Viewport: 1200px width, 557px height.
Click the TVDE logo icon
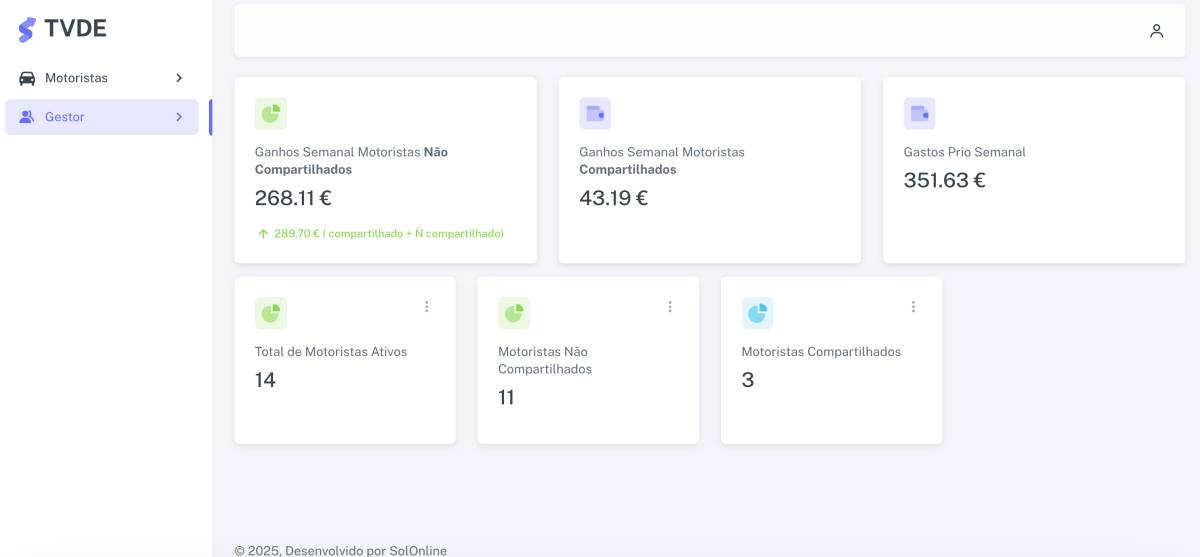point(27,29)
